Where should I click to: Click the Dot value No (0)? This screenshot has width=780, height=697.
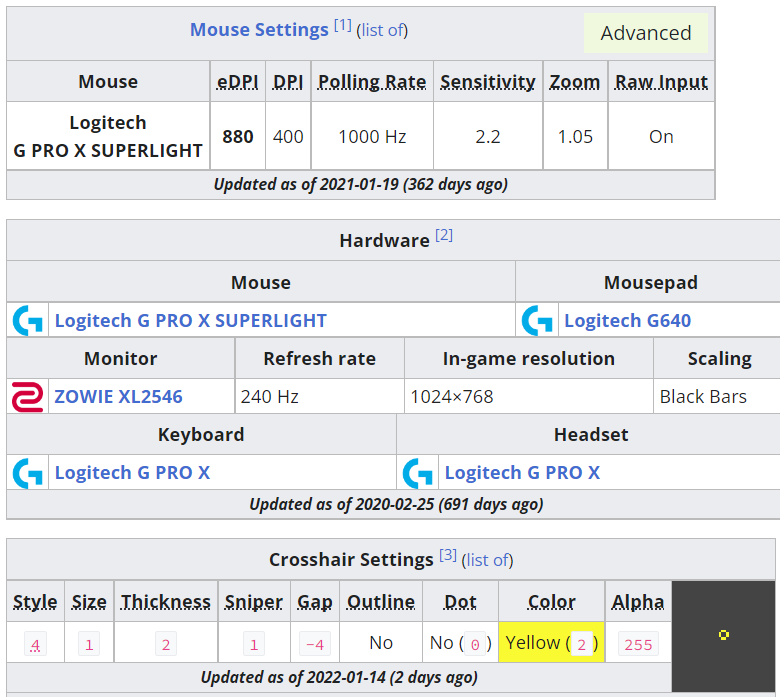(x=461, y=643)
